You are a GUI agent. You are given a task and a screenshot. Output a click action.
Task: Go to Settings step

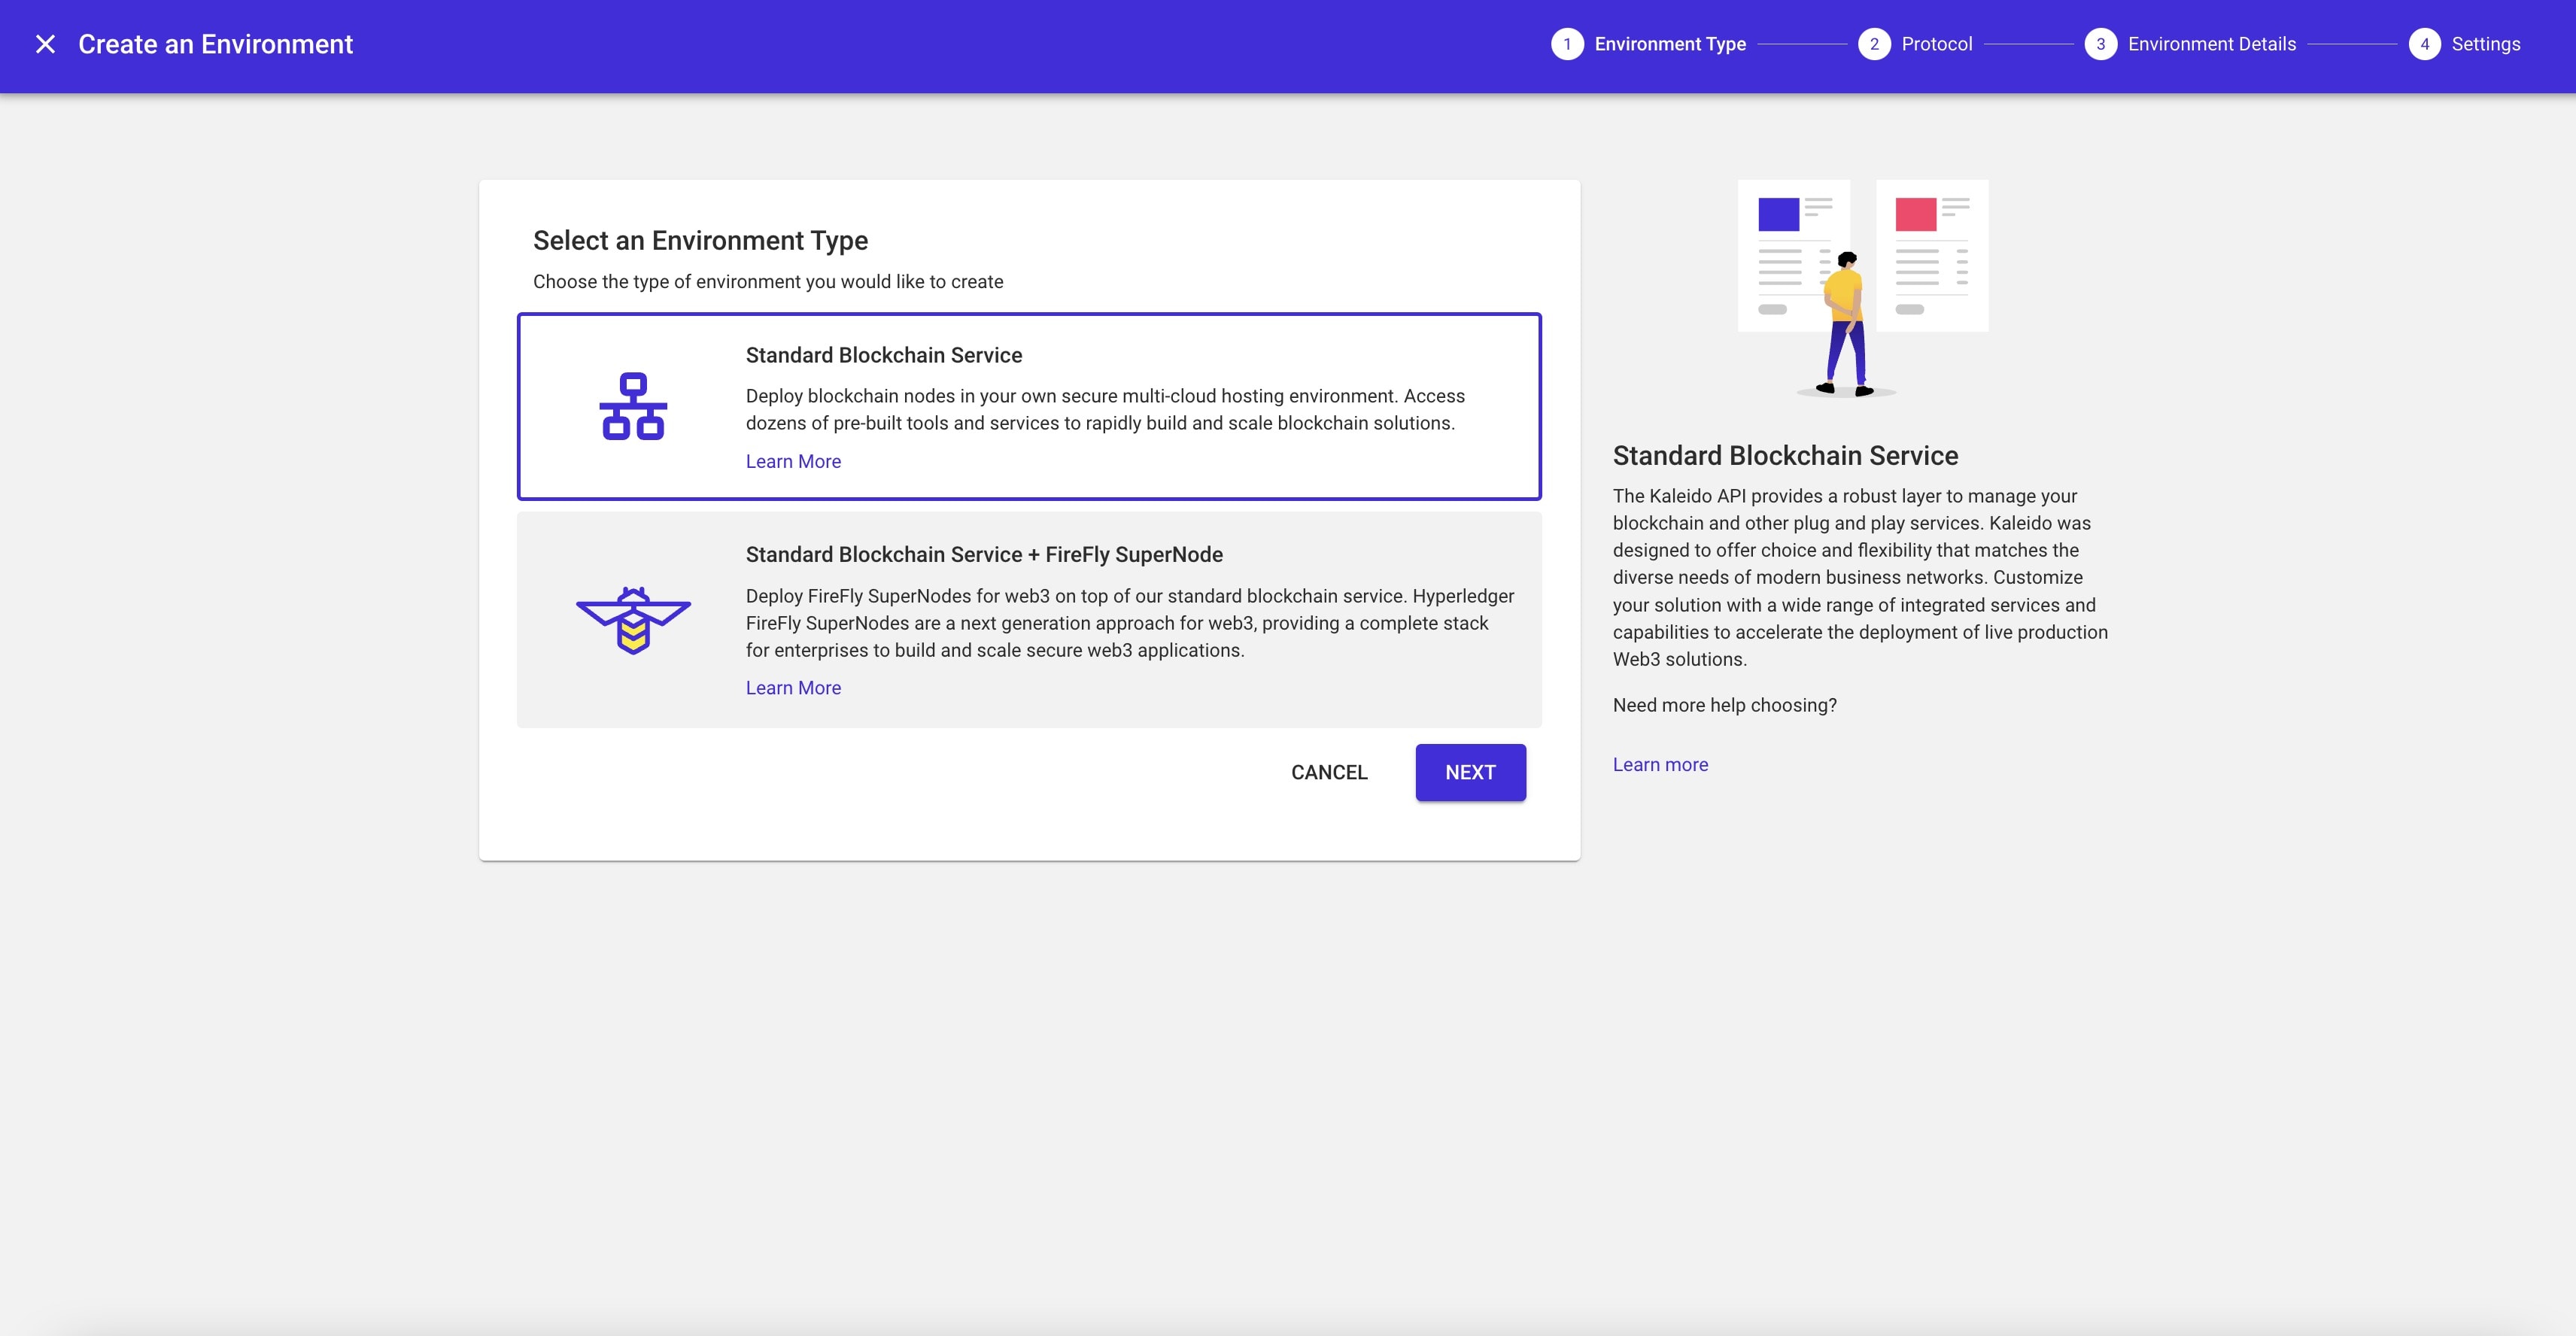tap(2486, 44)
